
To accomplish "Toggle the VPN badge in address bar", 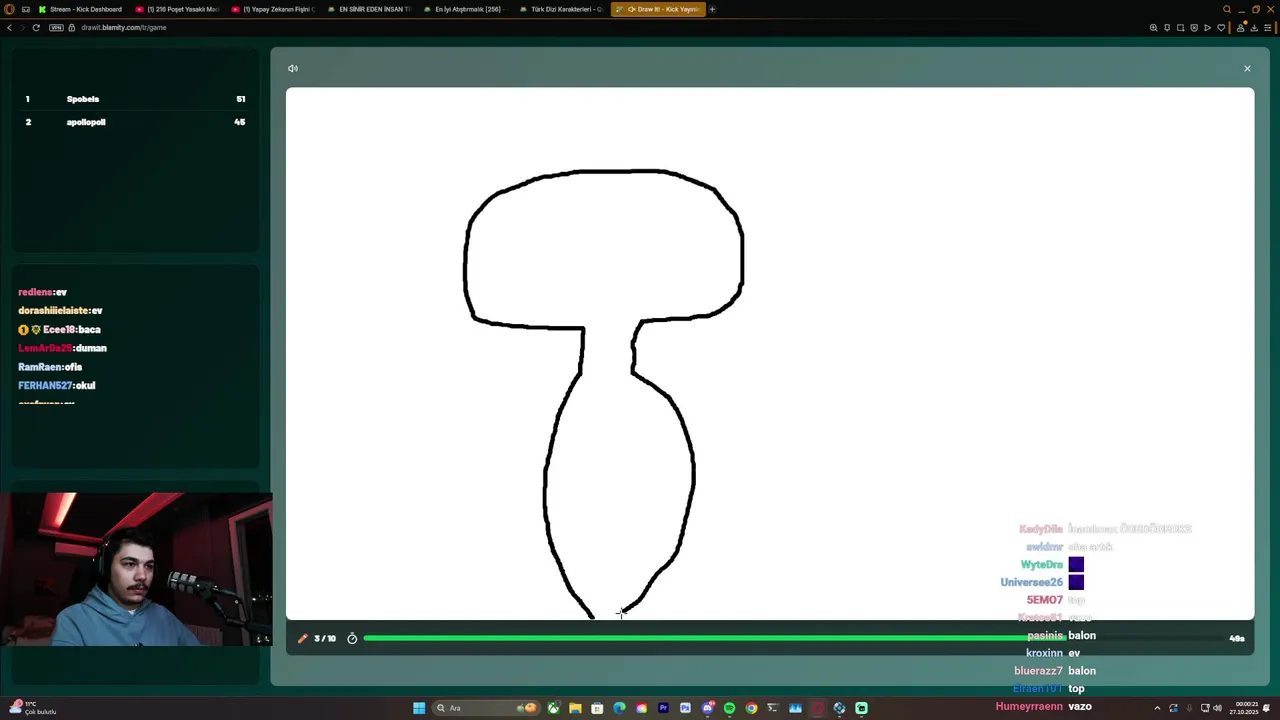I will click(x=56, y=27).
